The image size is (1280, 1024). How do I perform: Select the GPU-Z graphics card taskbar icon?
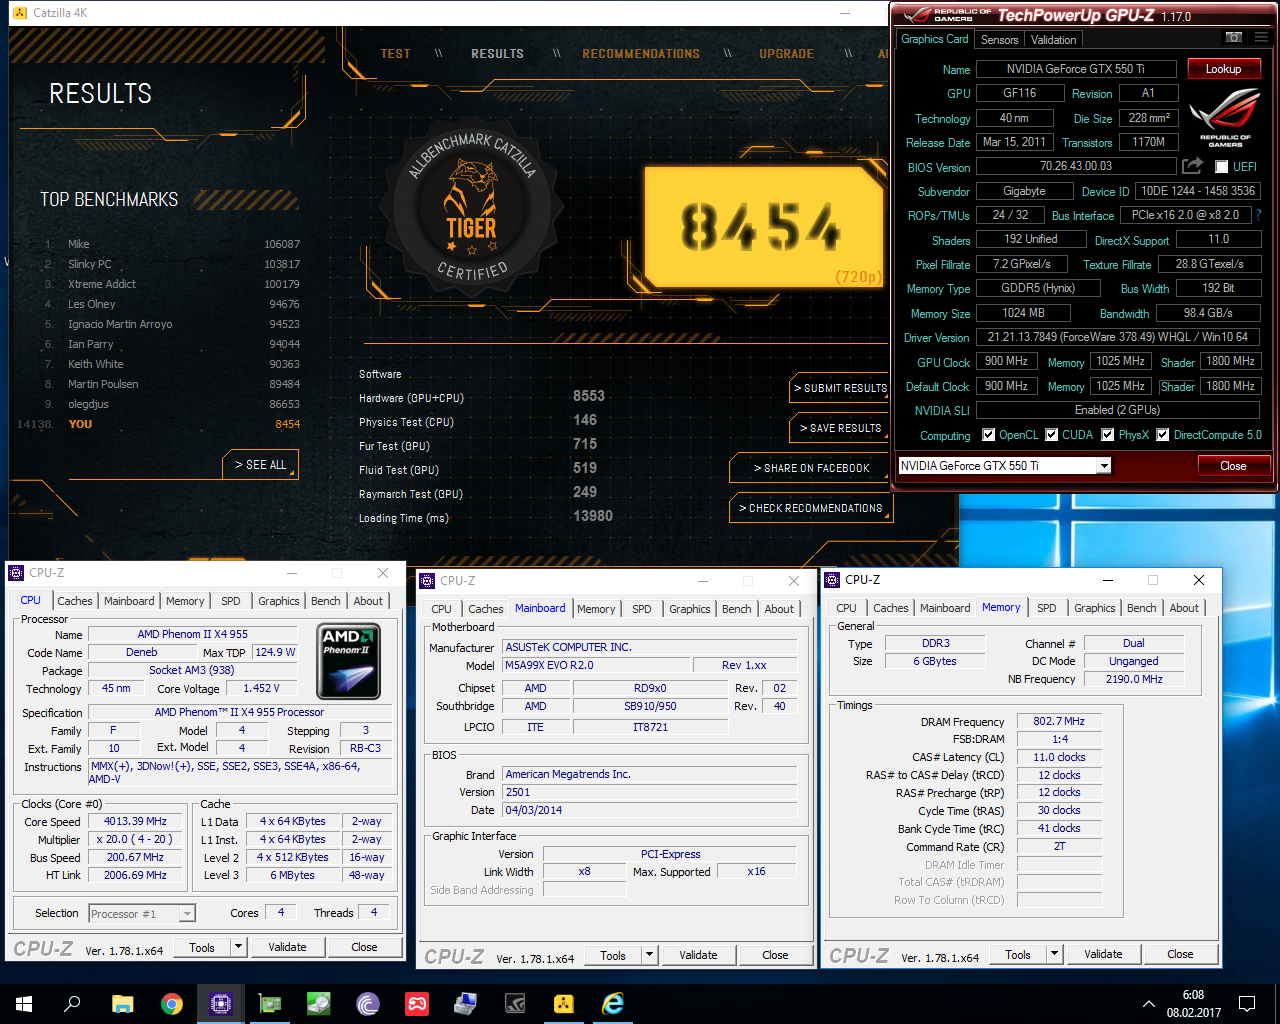pos(270,1003)
